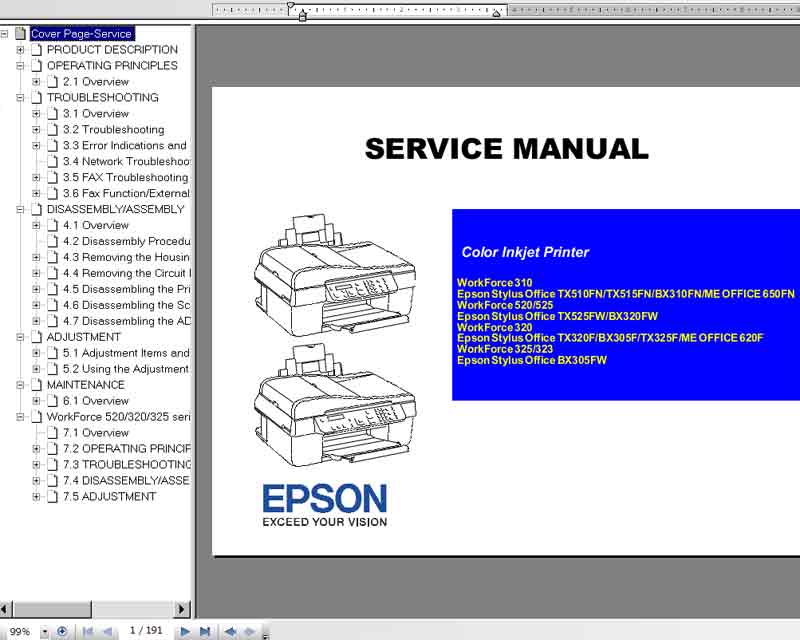Expand the 4.3 Removing the Housing bookmark

click(x=36, y=257)
